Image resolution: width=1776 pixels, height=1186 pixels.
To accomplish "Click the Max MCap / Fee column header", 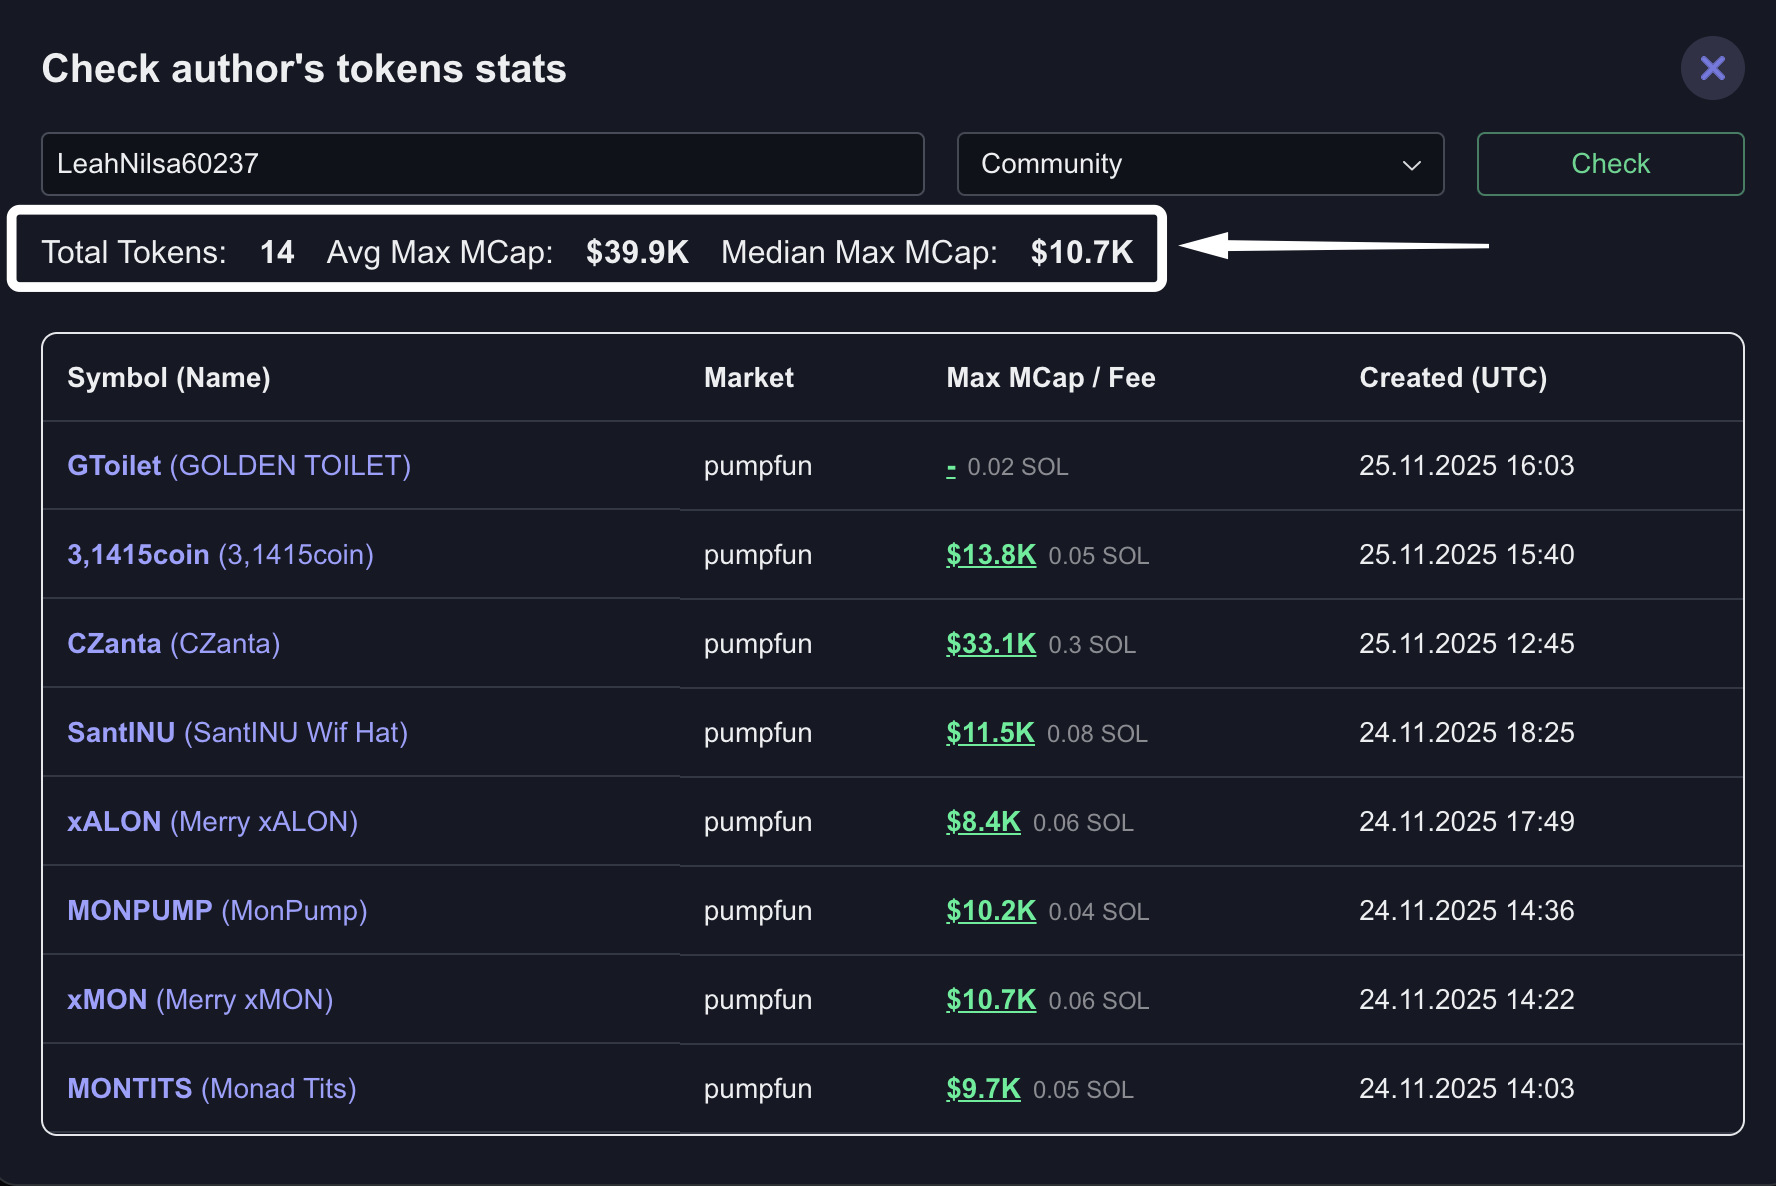I will tap(1050, 378).
